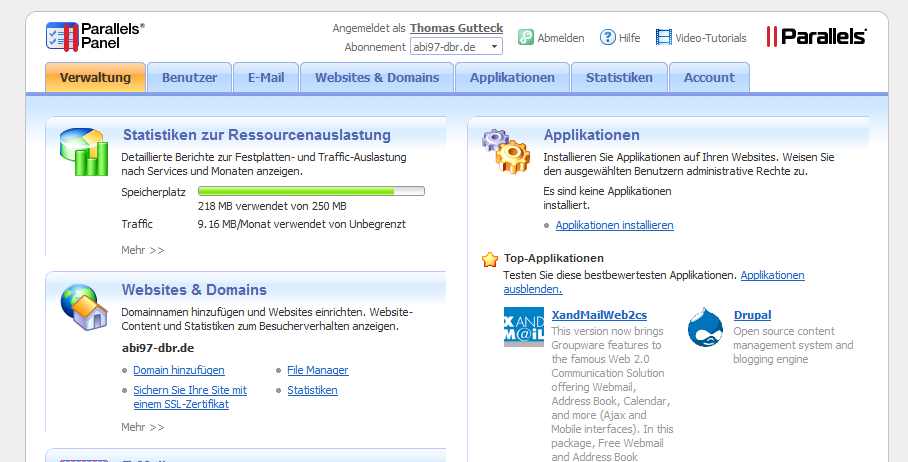Click the Websites & Domains globe house icon
The height and width of the screenshot is (462, 908).
click(85, 307)
